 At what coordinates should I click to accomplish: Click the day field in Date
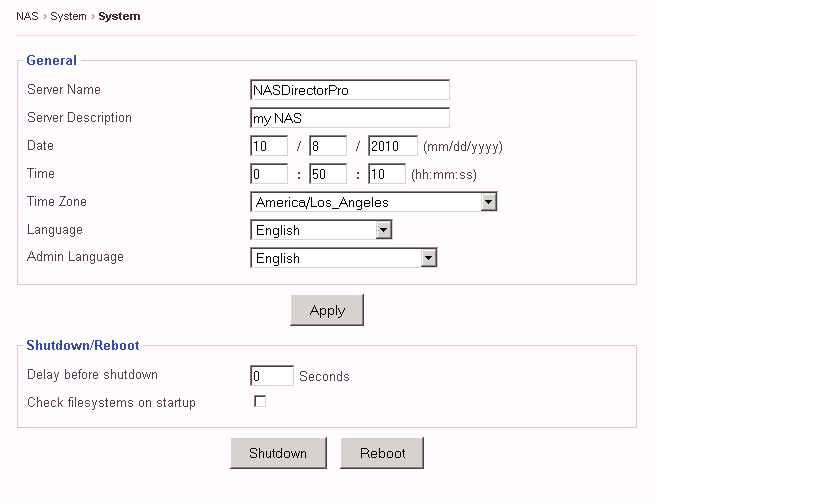328,146
